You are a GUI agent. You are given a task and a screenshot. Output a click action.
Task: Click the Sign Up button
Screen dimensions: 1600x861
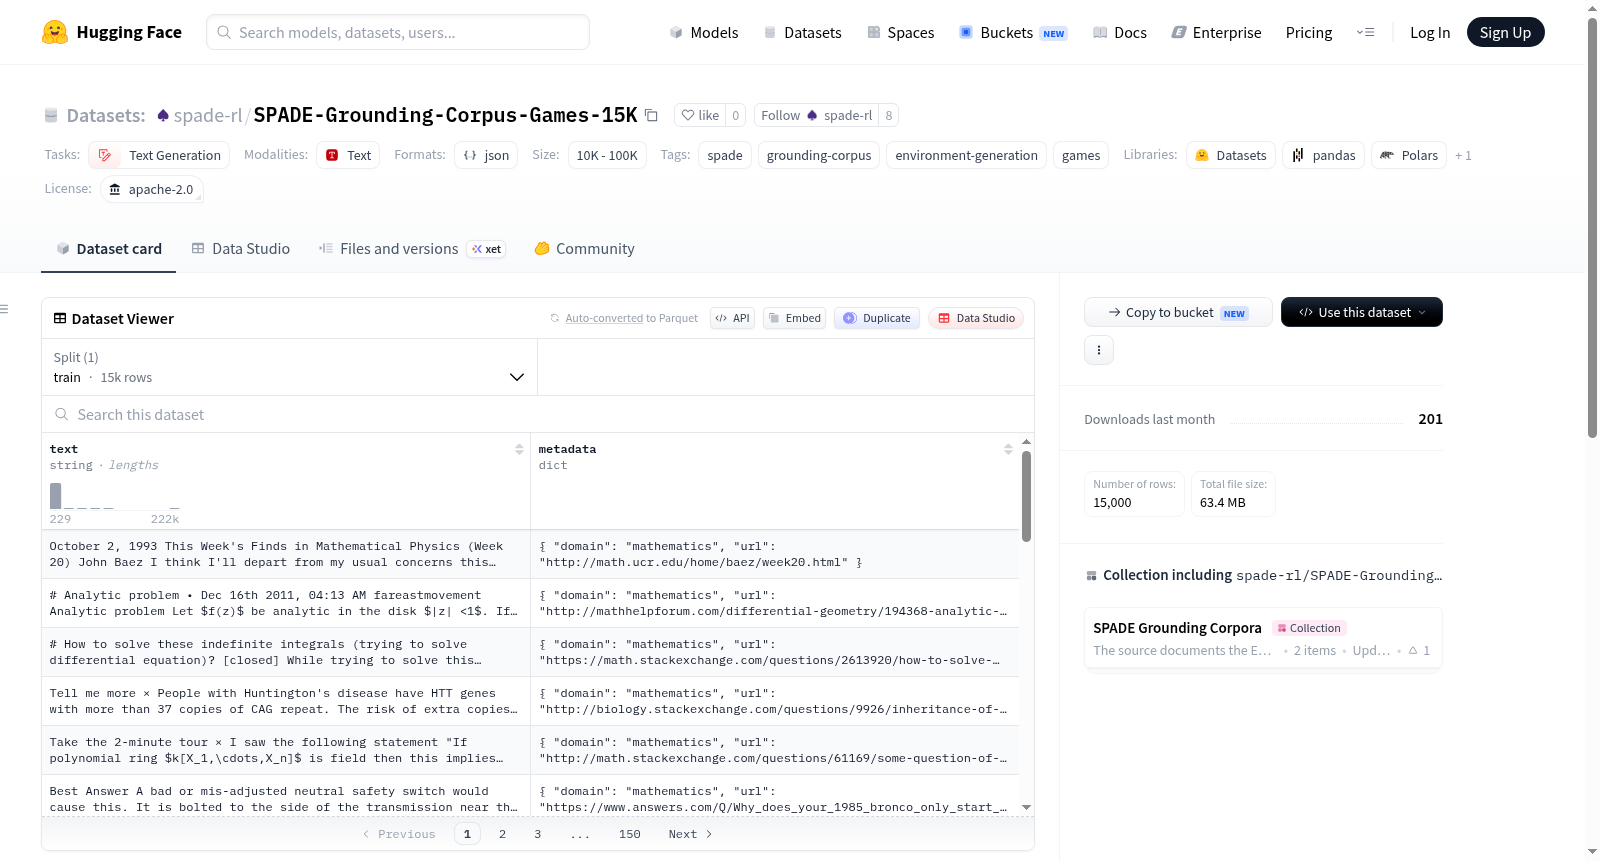(x=1505, y=32)
